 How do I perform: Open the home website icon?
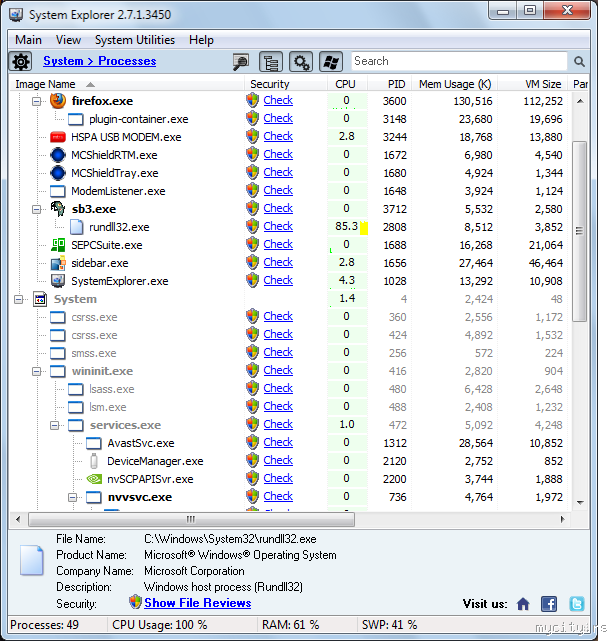523,604
